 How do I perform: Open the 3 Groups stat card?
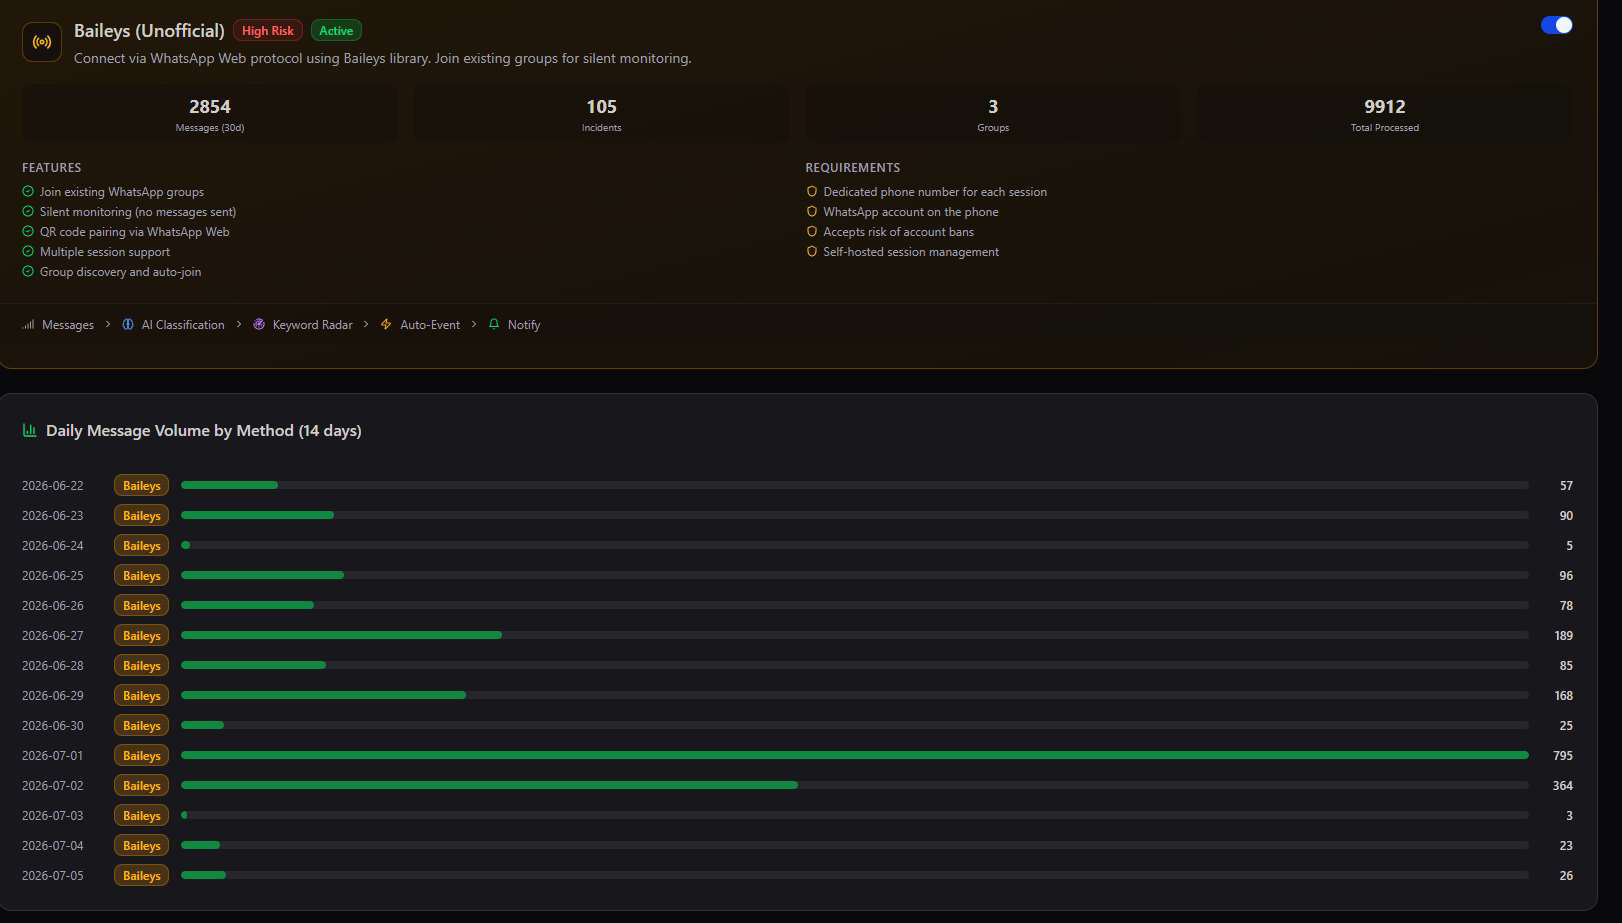point(993,114)
